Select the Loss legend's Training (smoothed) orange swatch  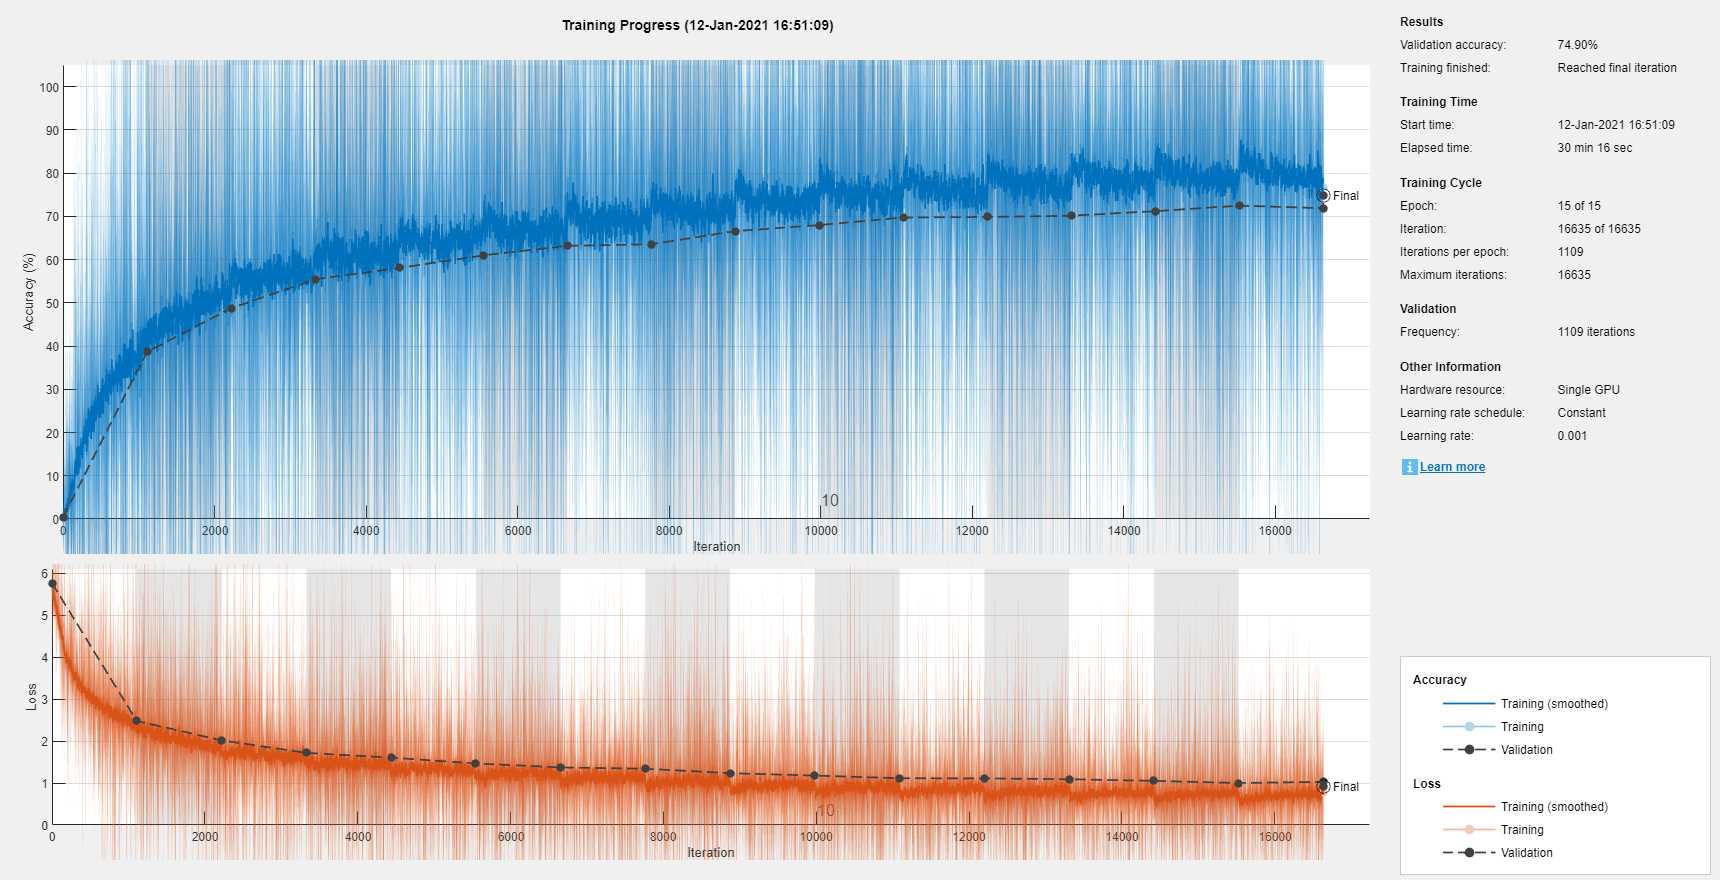pyautogui.click(x=1469, y=807)
